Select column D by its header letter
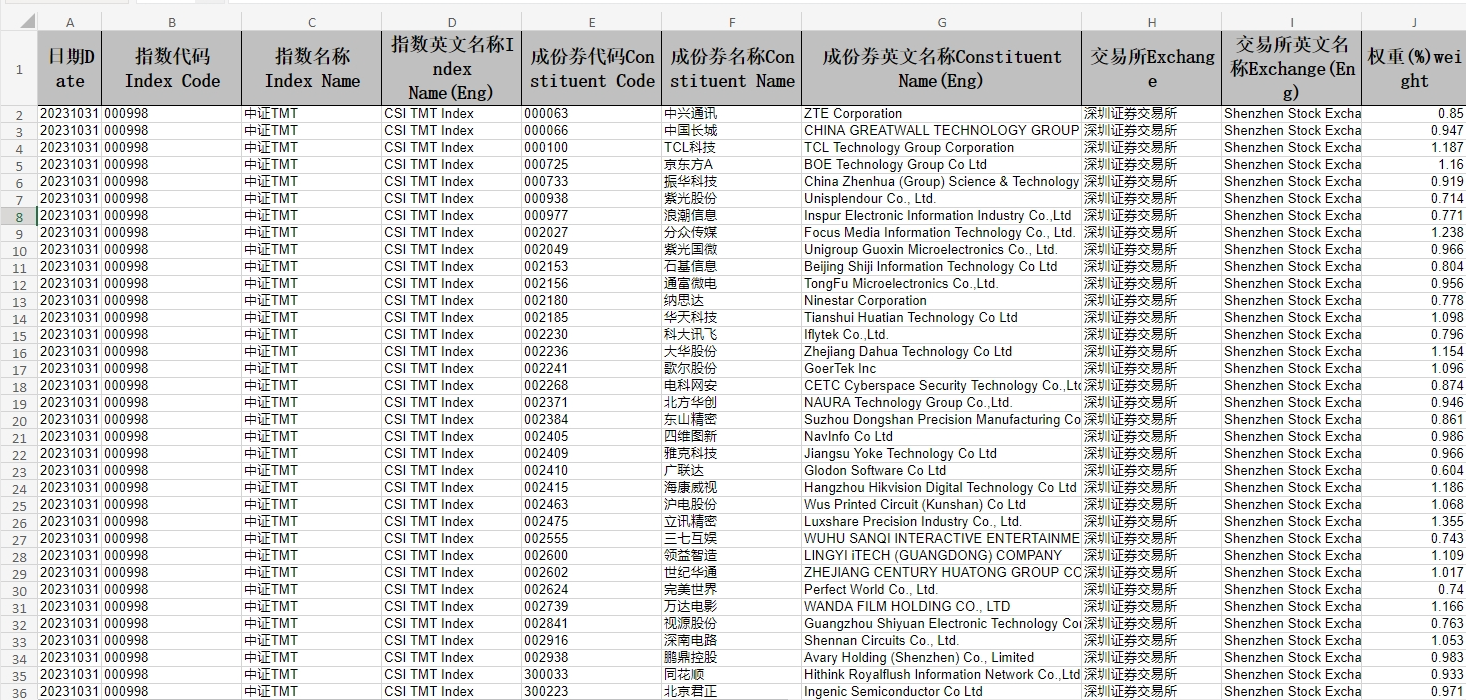Screen dimensions: 1466x700 (452, 21)
